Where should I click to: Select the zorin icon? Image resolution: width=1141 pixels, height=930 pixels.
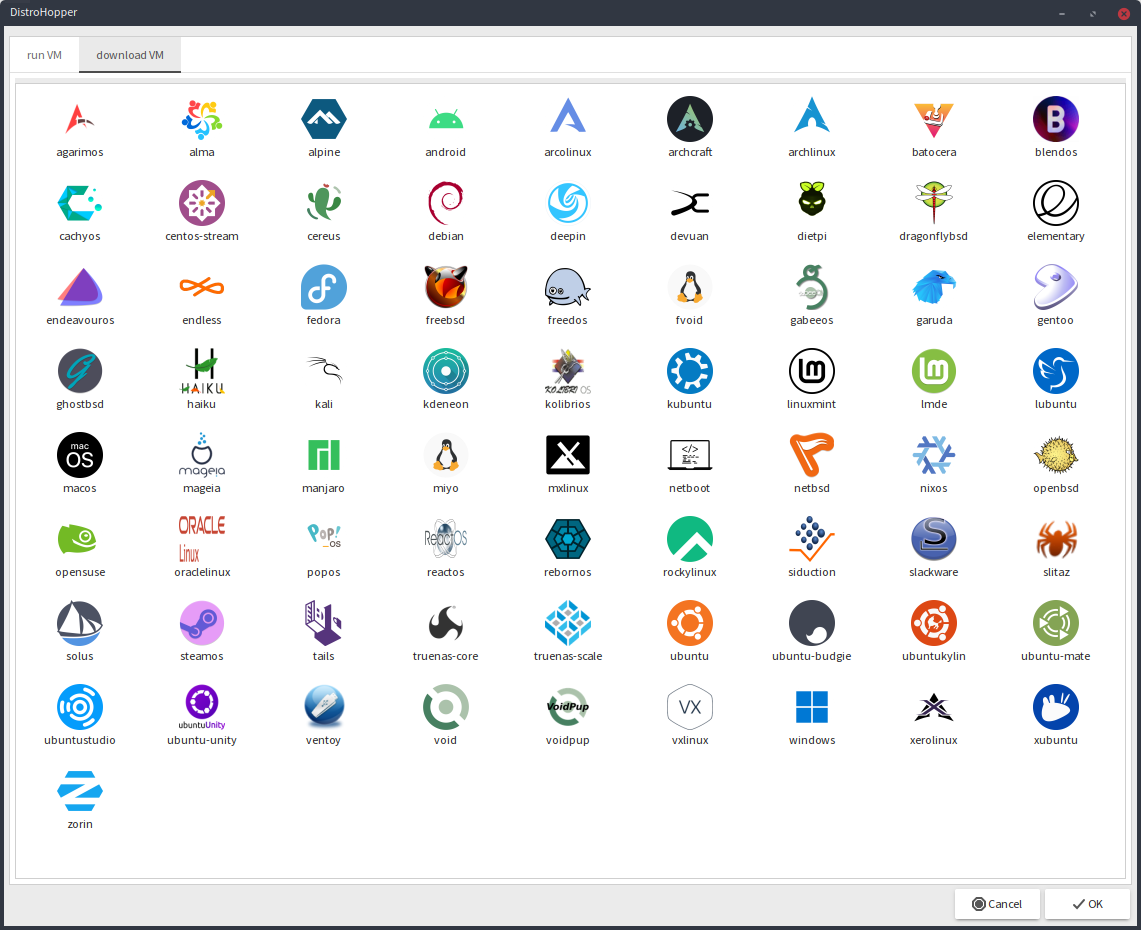click(x=80, y=792)
